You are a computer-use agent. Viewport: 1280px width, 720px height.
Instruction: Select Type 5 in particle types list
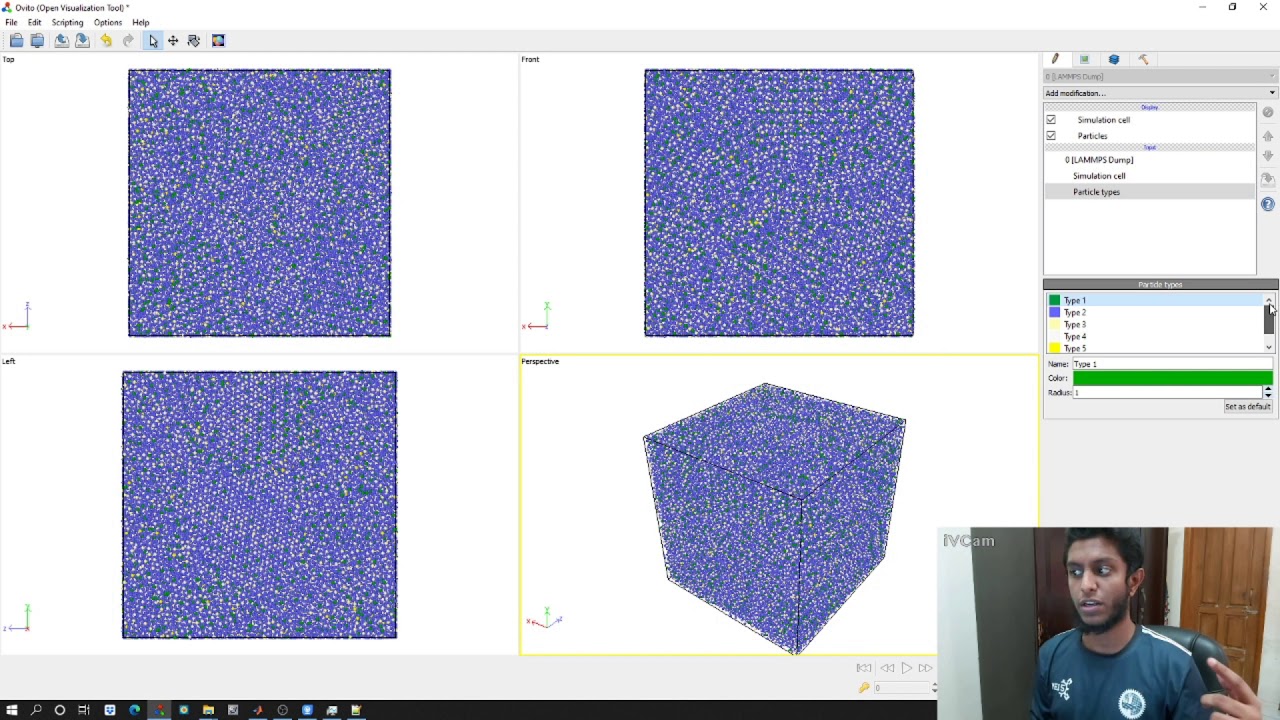[1155, 348]
